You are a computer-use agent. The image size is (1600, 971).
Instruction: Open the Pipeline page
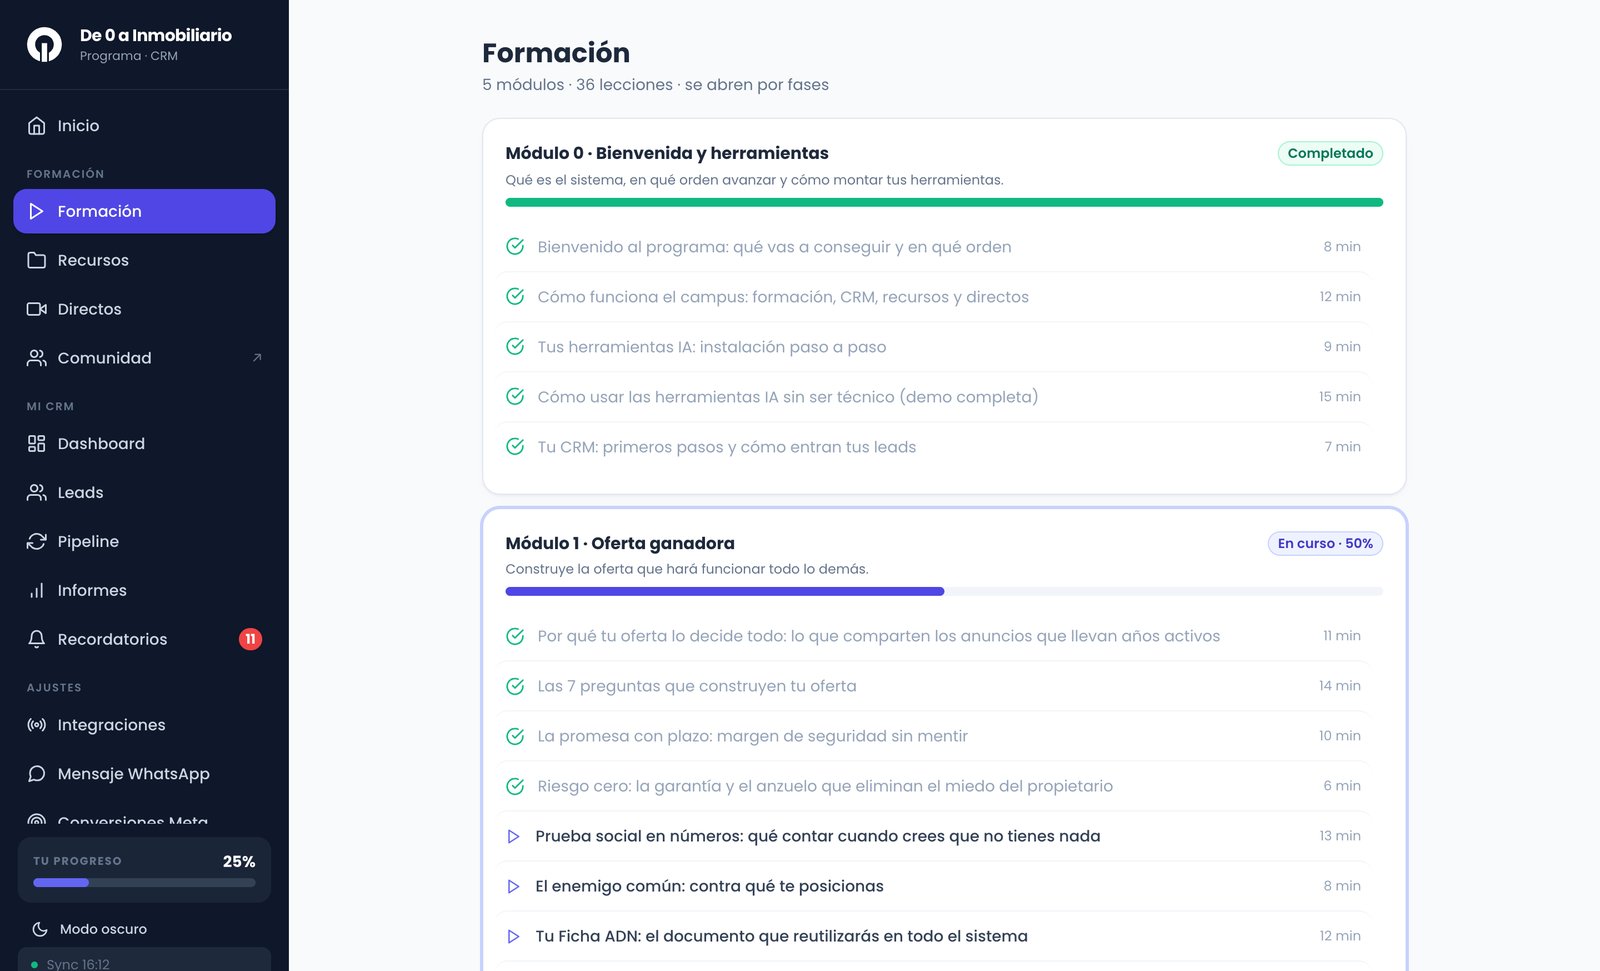[144, 542]
